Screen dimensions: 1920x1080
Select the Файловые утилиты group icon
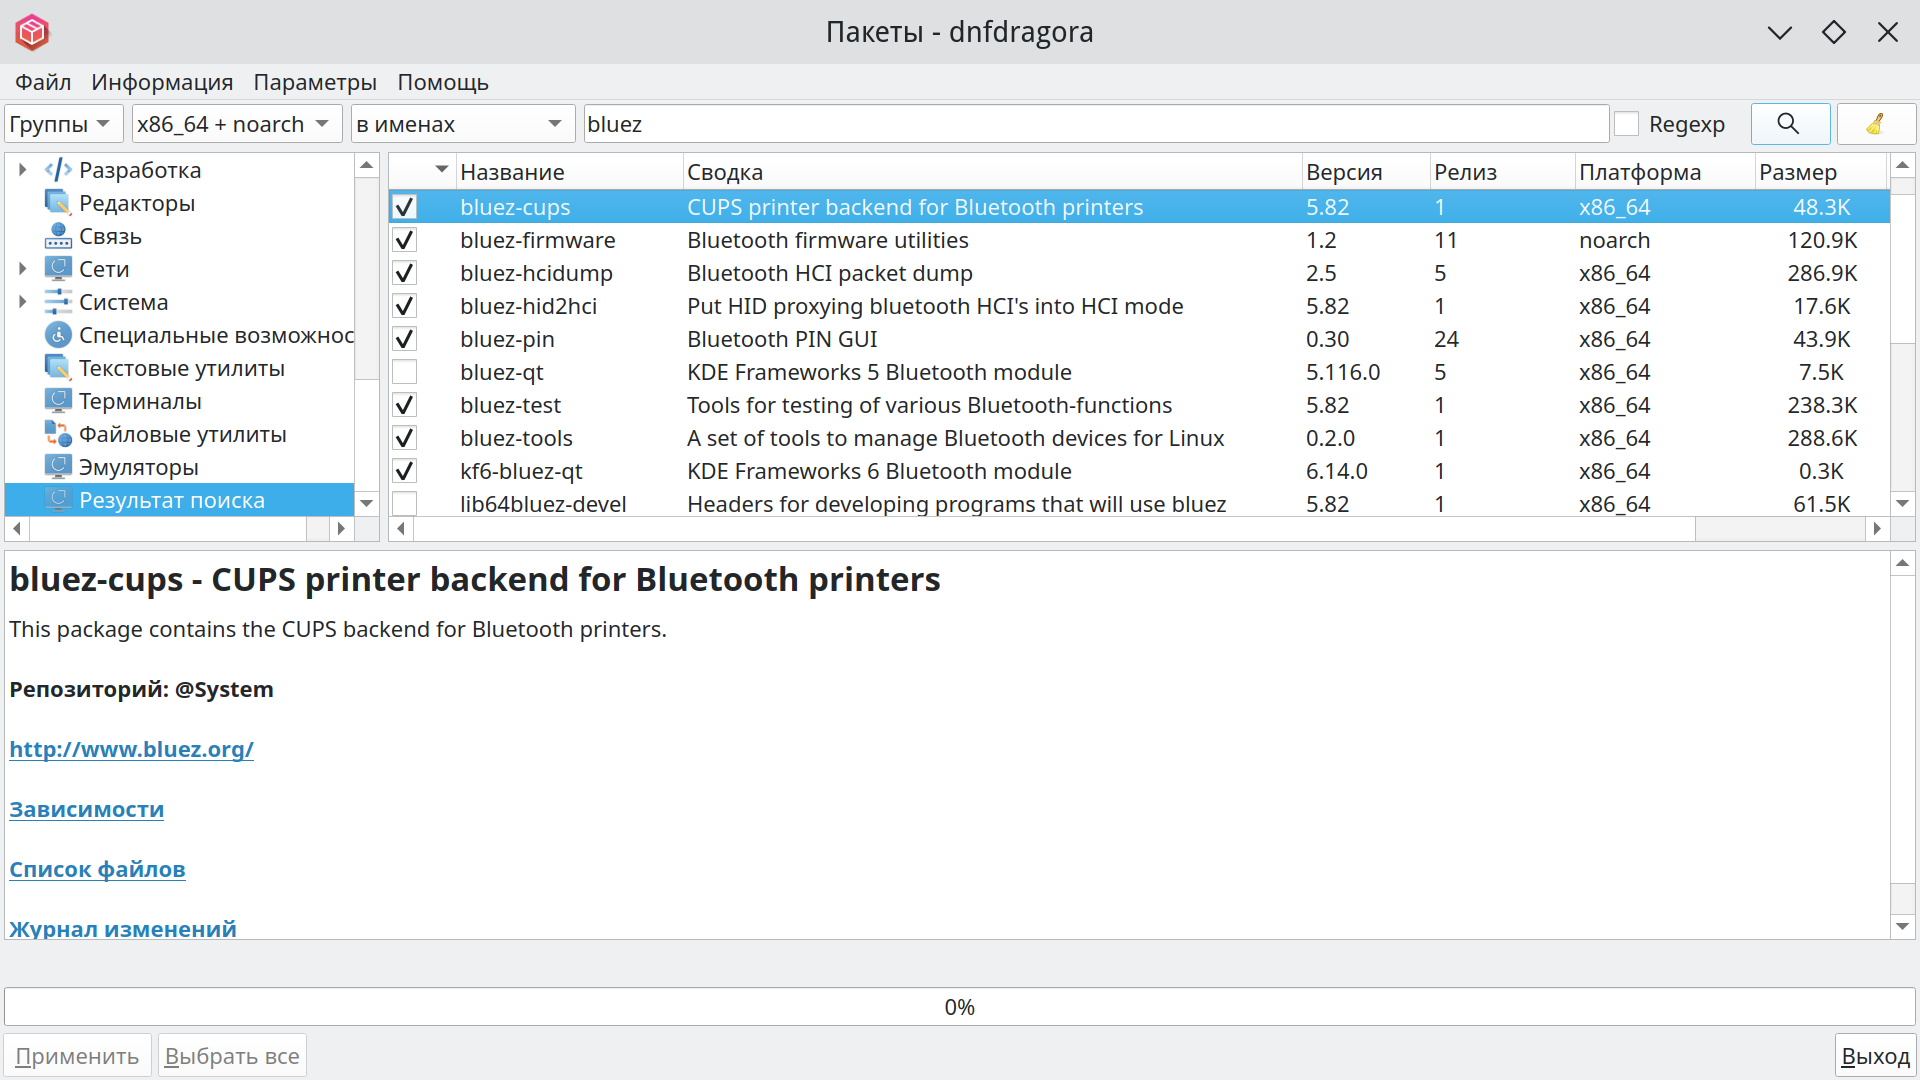pos(58,434)
